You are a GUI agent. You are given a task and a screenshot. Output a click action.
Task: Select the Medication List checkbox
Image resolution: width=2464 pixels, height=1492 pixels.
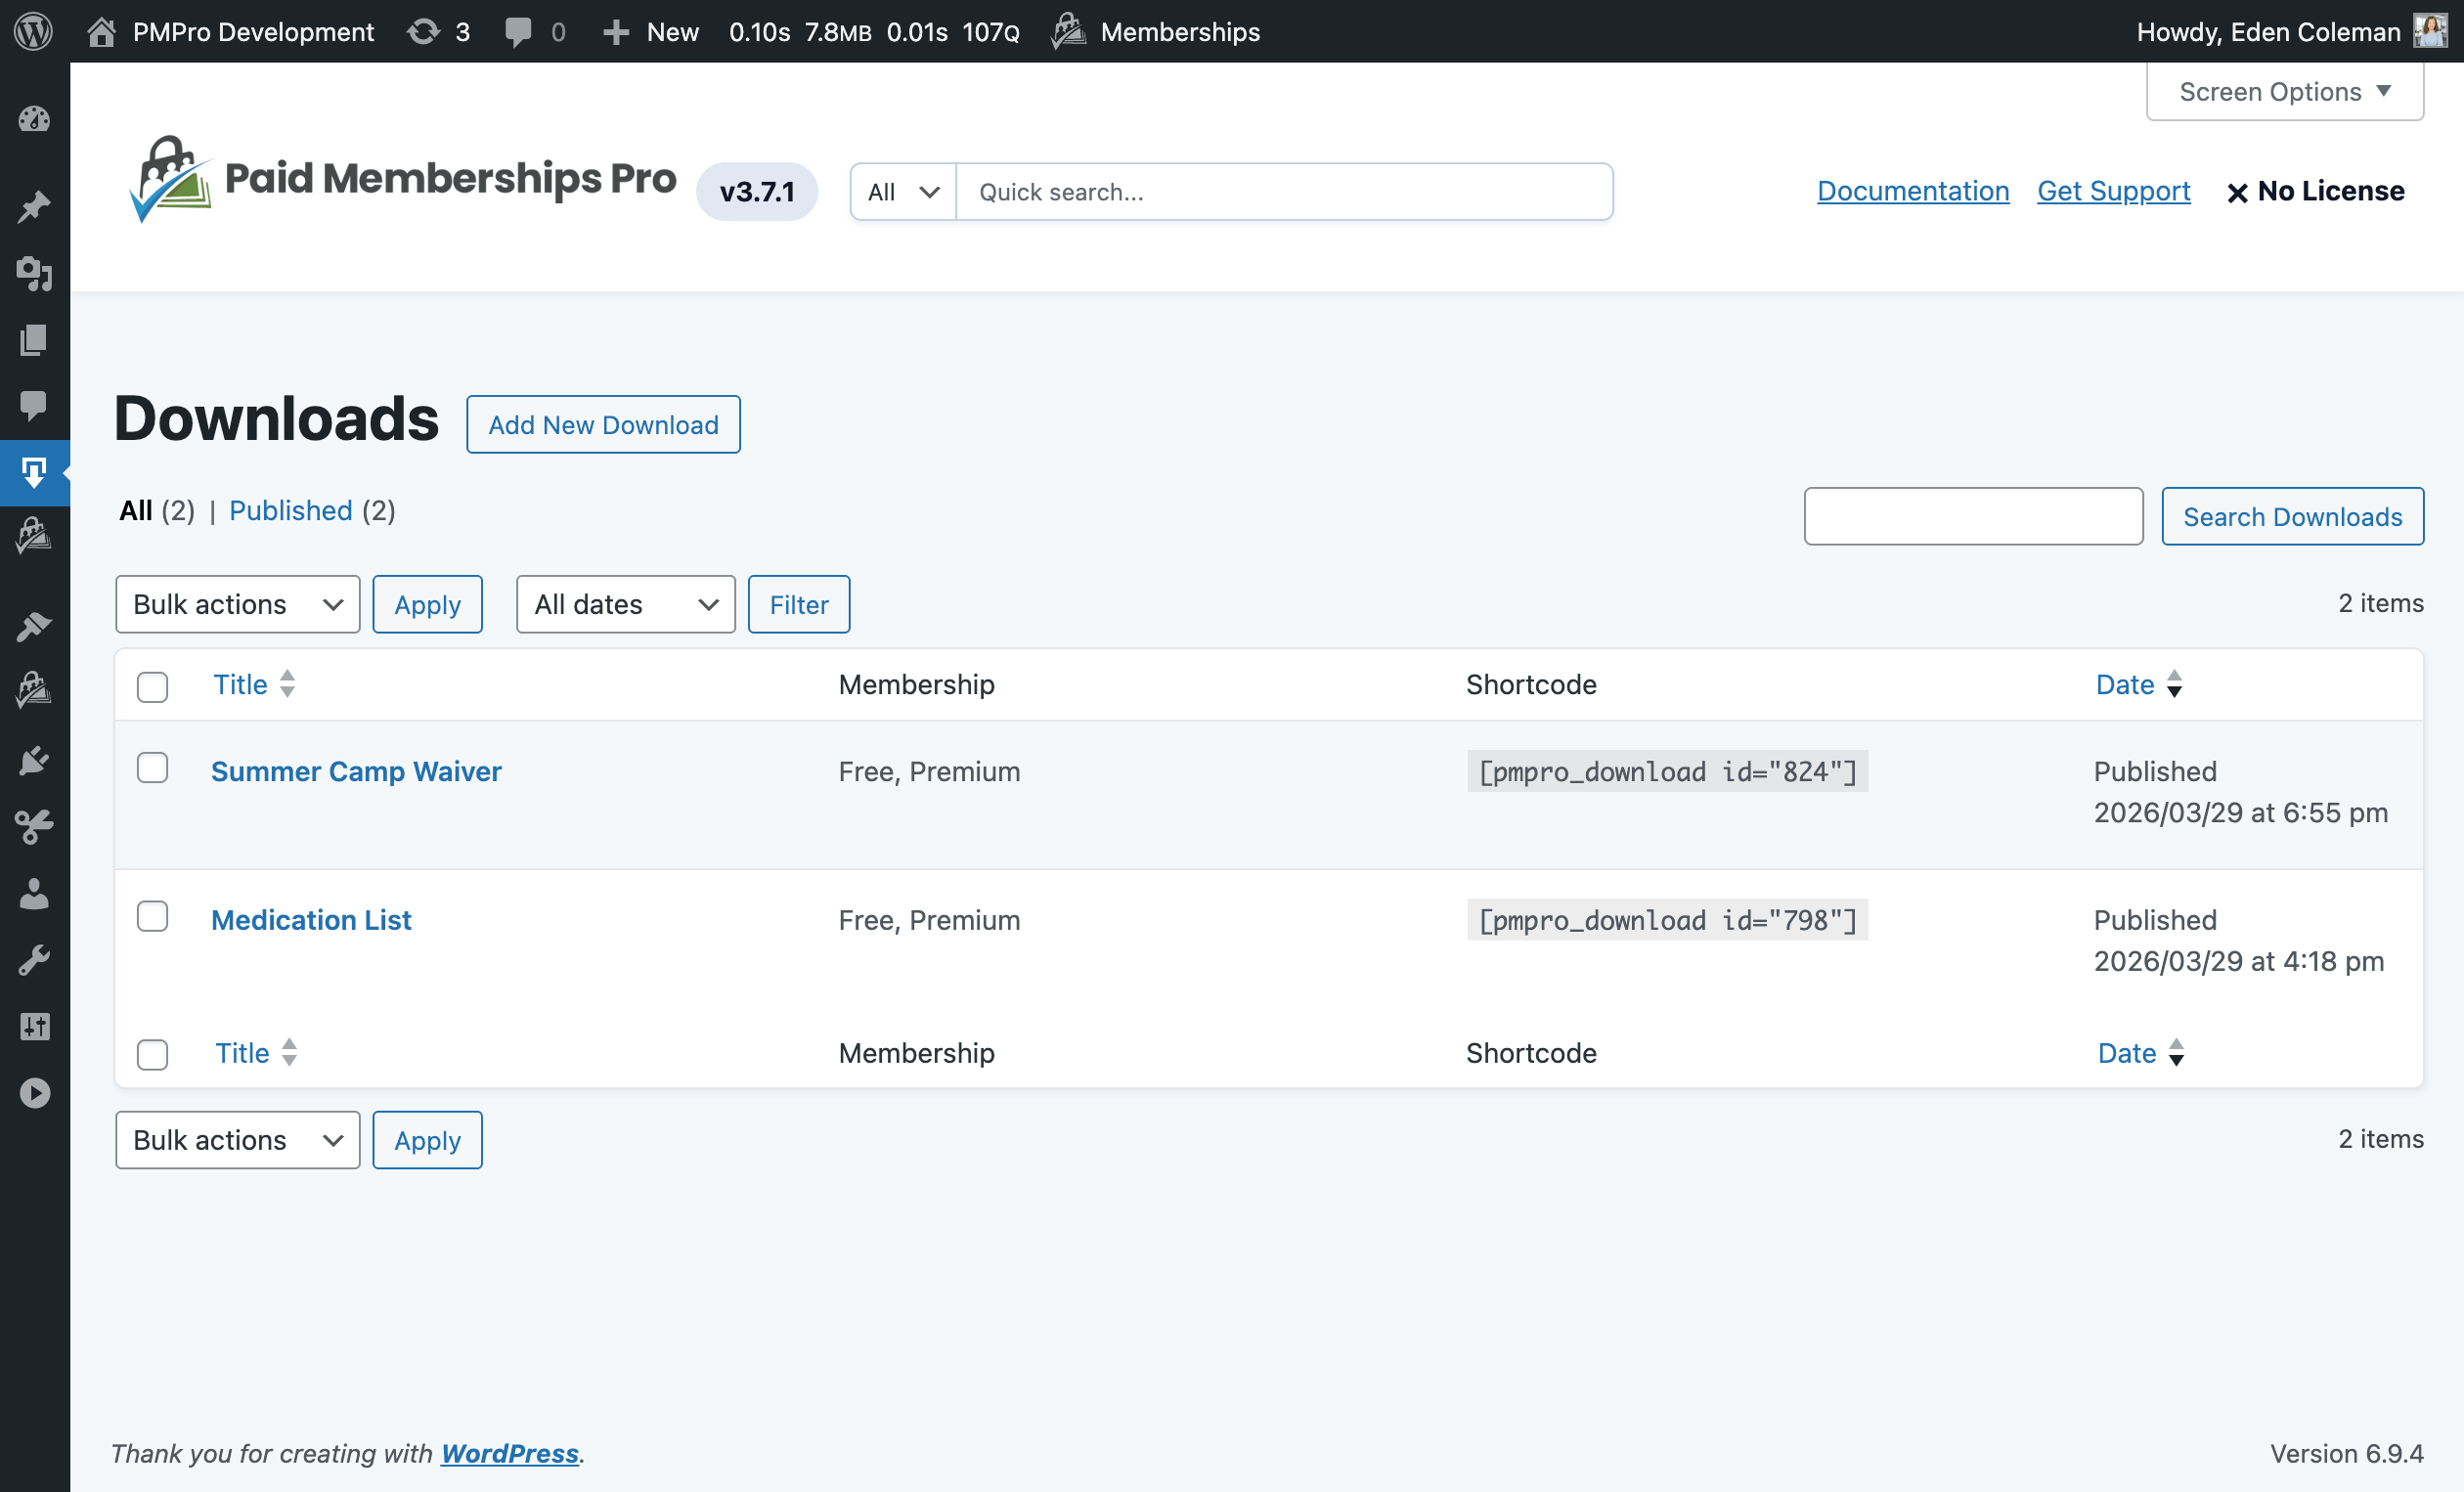pyautogui.click(x=152, y=916)
